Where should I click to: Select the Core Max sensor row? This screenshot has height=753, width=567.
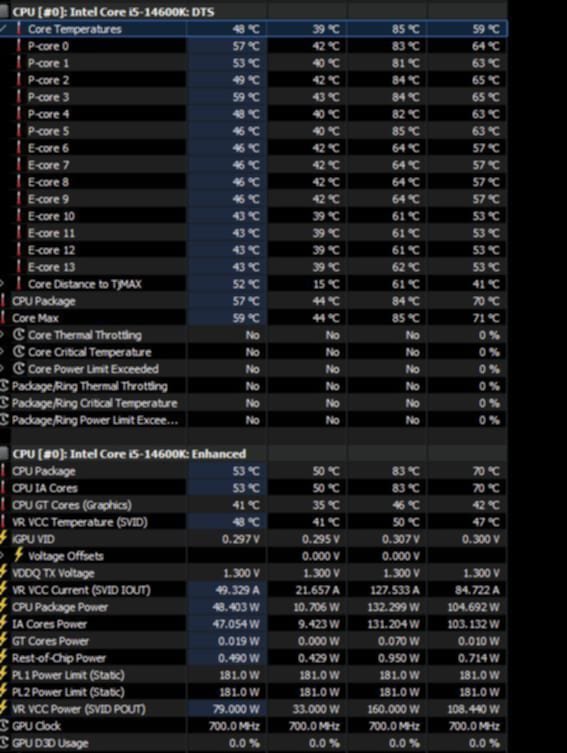pos(253,318)
